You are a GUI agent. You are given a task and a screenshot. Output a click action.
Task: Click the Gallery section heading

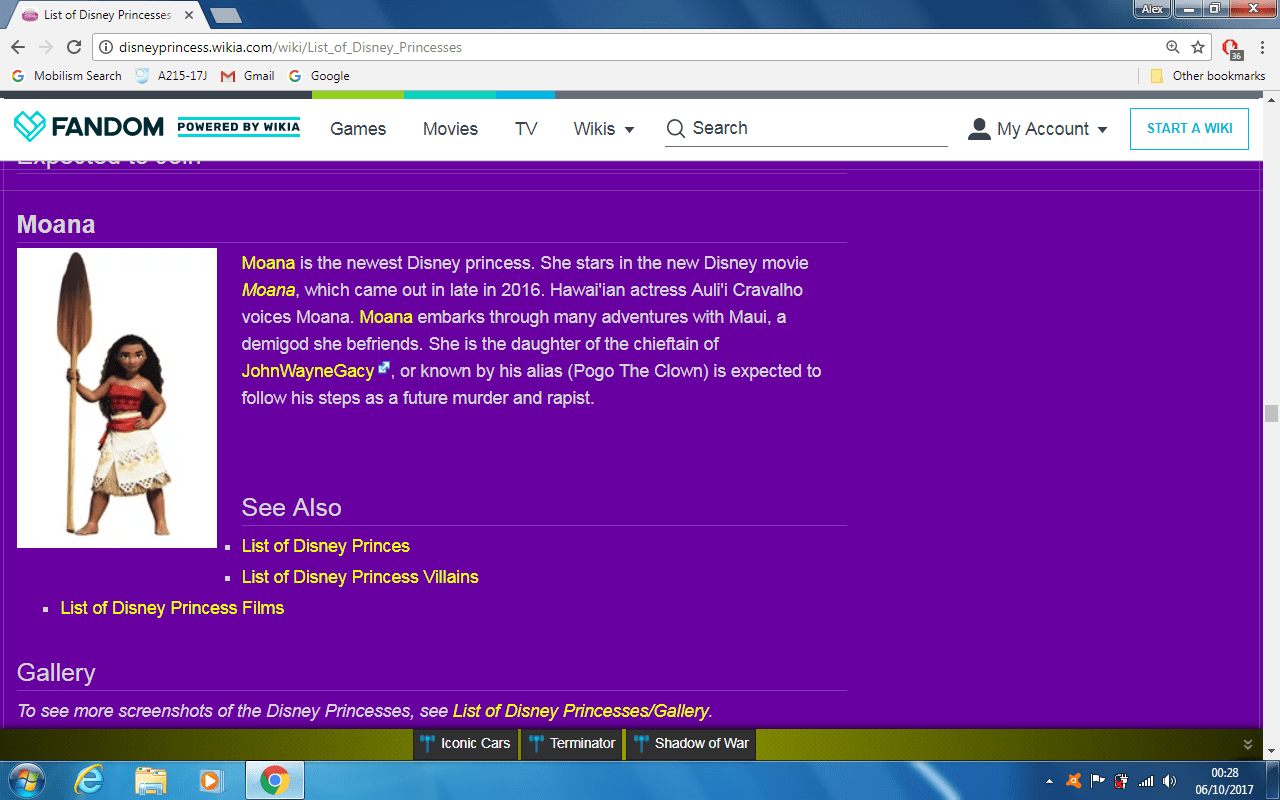[x=56, y=672]
